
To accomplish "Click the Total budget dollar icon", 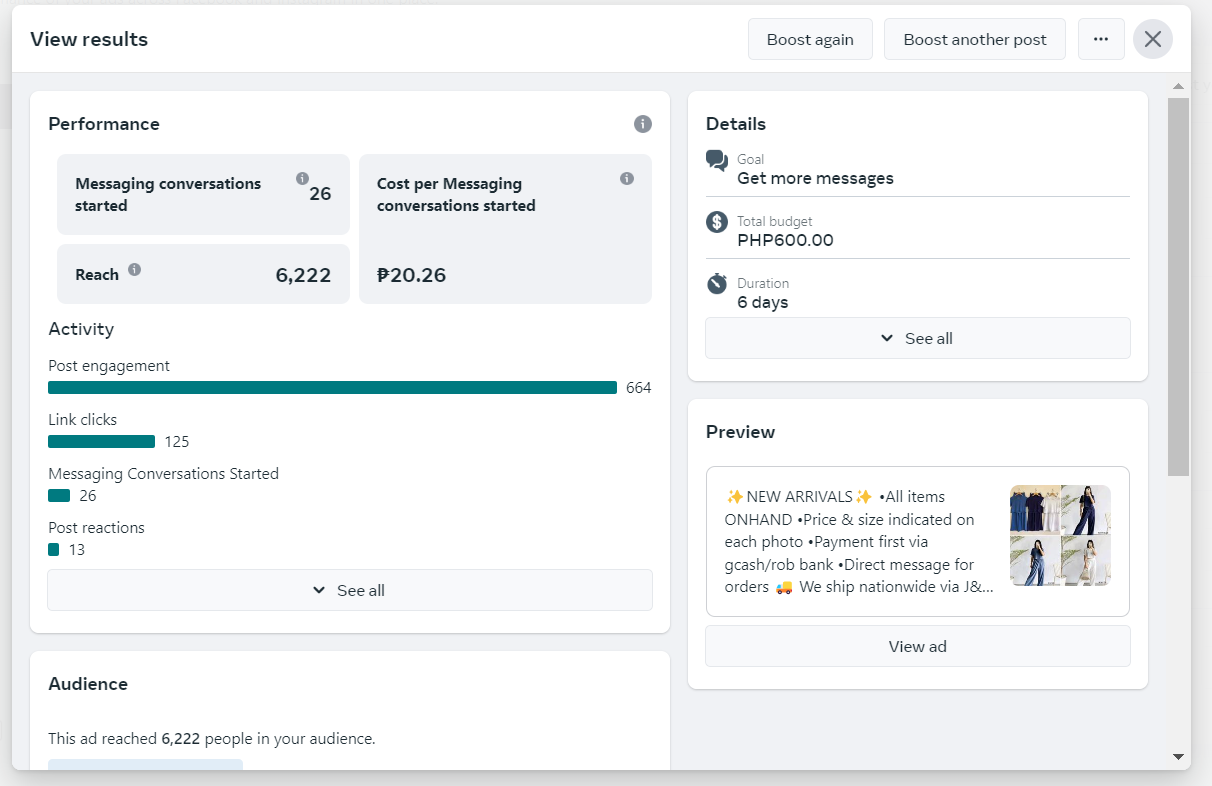I will point(717,222).
